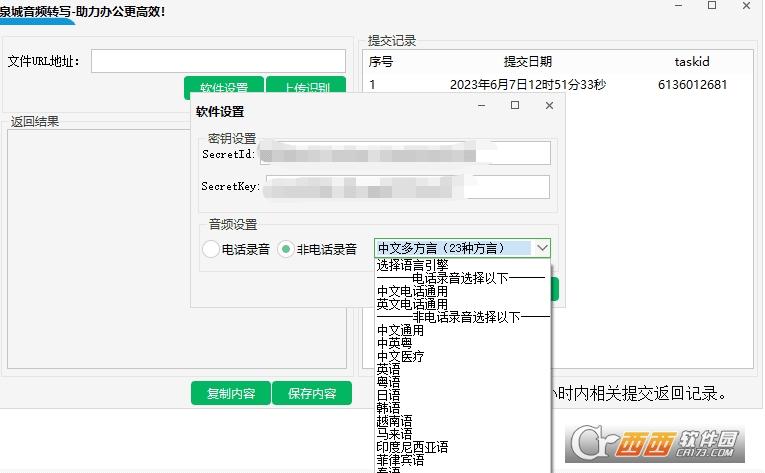The height and width of the screenshot is (473, 765).
Task: Click into the SecretKey field
Action: click(x=408, y=187)
